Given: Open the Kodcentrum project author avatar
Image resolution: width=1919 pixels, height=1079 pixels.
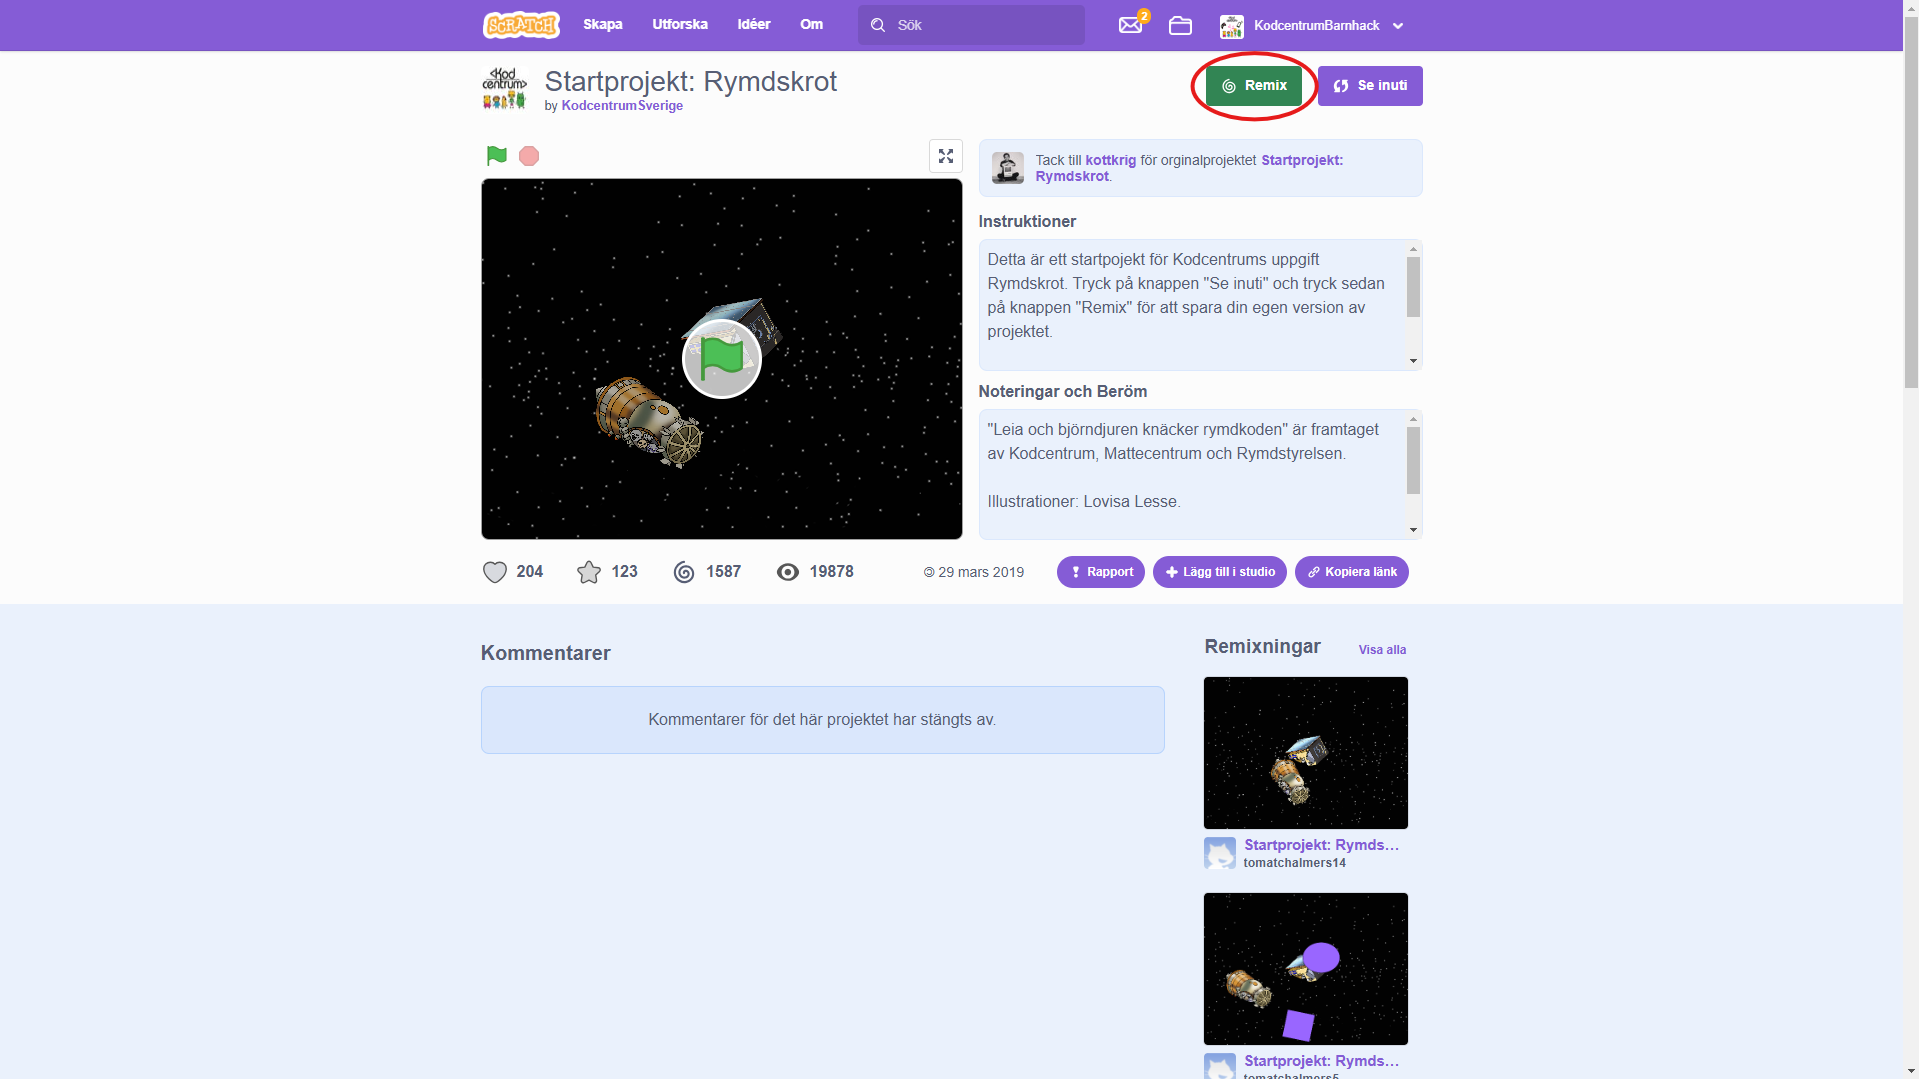Looking at the screenshot, I should coord(504,88).
